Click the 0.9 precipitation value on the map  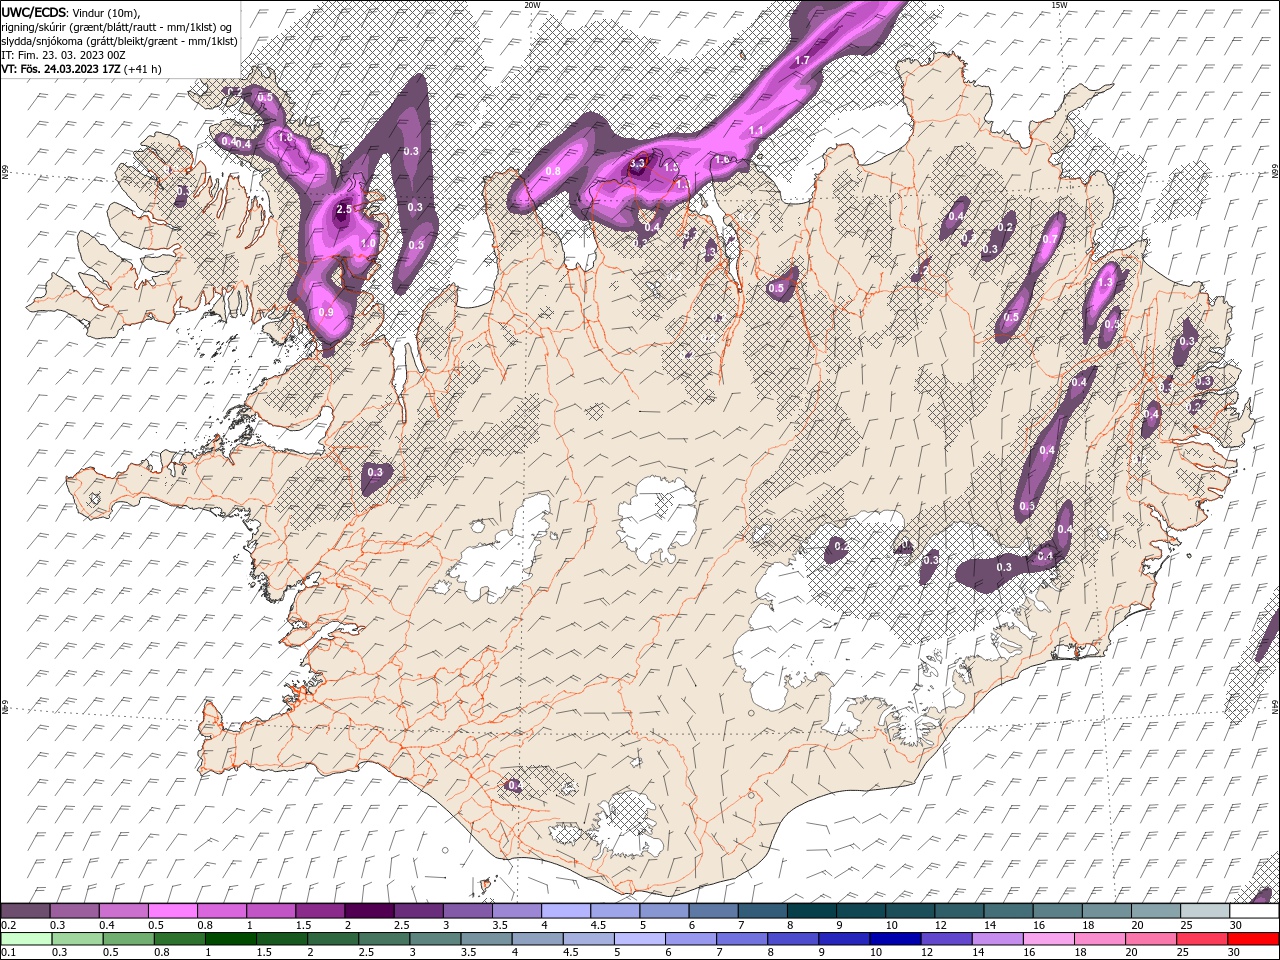[x=326, y=313]
